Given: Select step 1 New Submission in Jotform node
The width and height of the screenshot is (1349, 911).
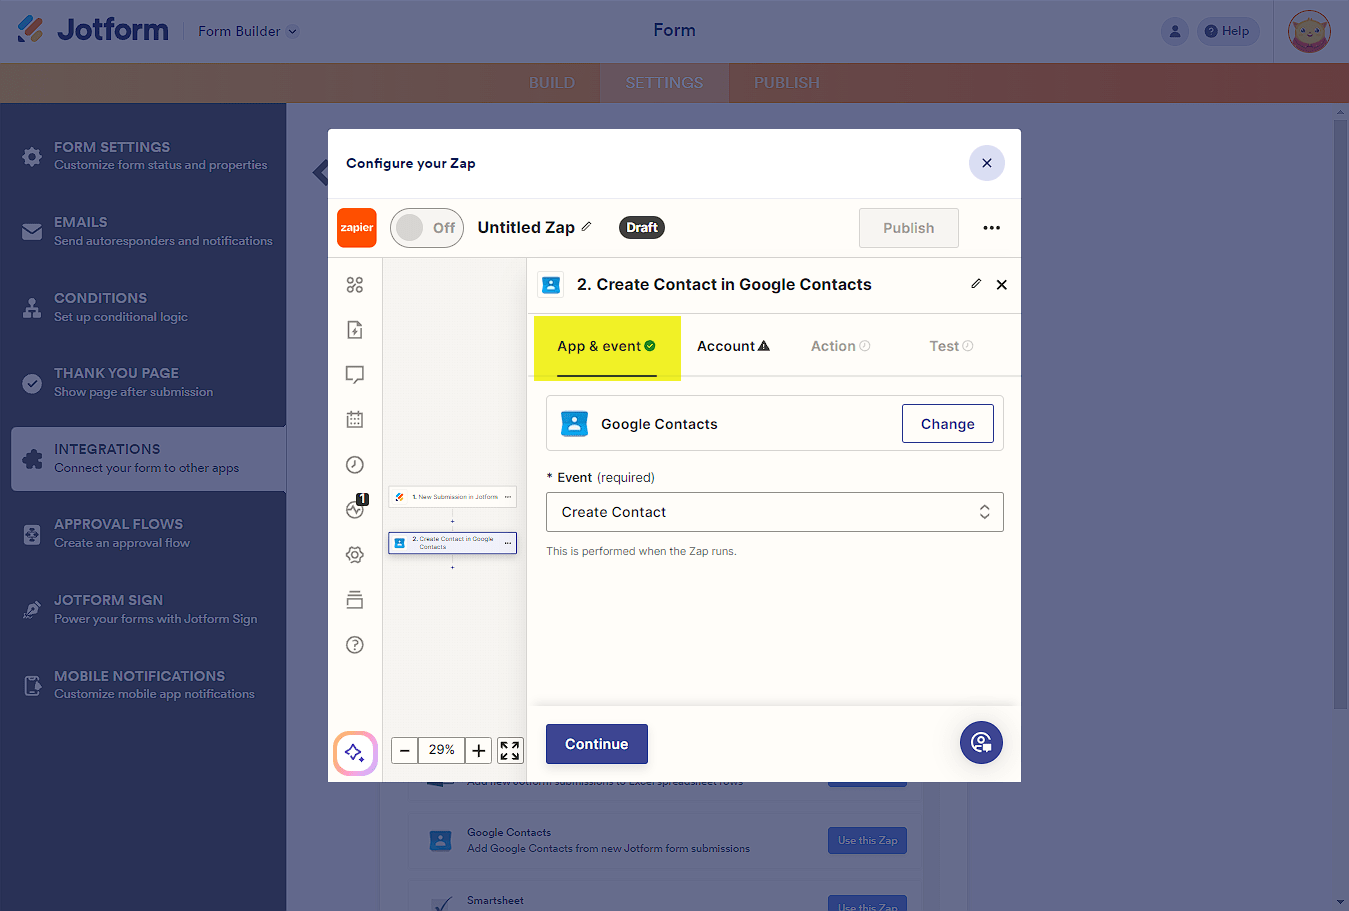Looking at the screenshot, I should pyautogui.click(x=453, y=497).
